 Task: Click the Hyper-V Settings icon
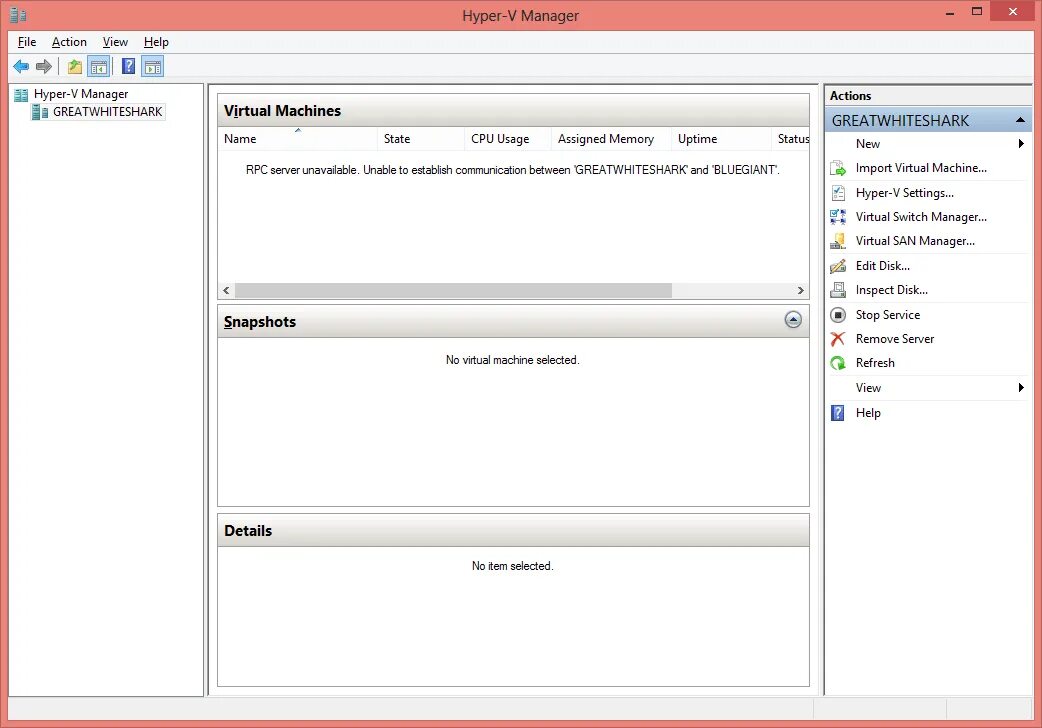pyautogui.click(x=838, y=193)
